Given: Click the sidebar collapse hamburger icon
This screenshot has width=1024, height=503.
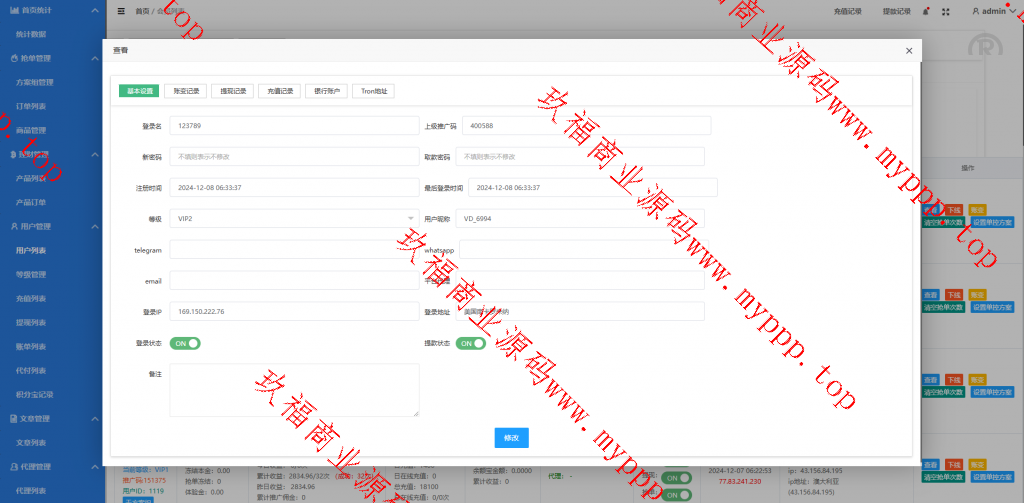Looking at the screenshot, I should pos(121,11).
